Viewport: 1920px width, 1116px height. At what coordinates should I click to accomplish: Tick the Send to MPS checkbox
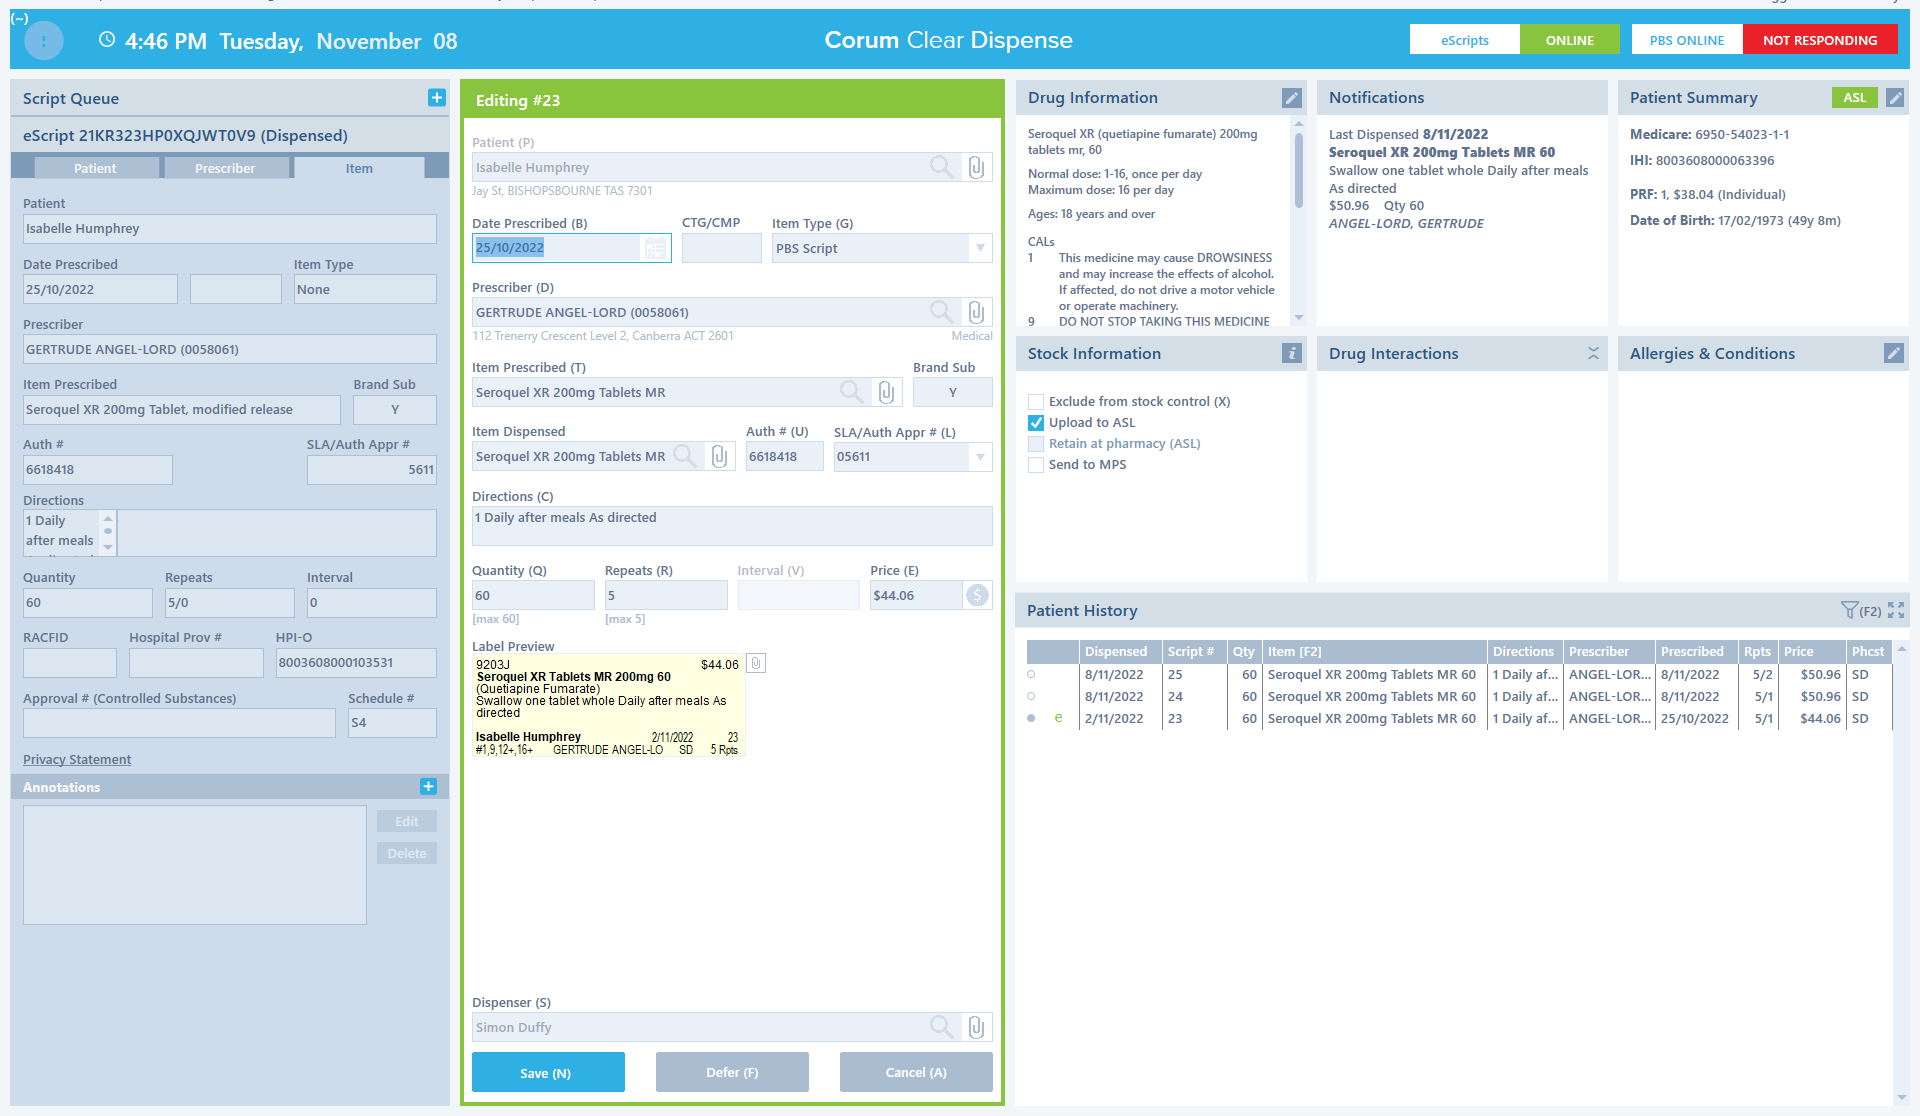pos(1036,465)
